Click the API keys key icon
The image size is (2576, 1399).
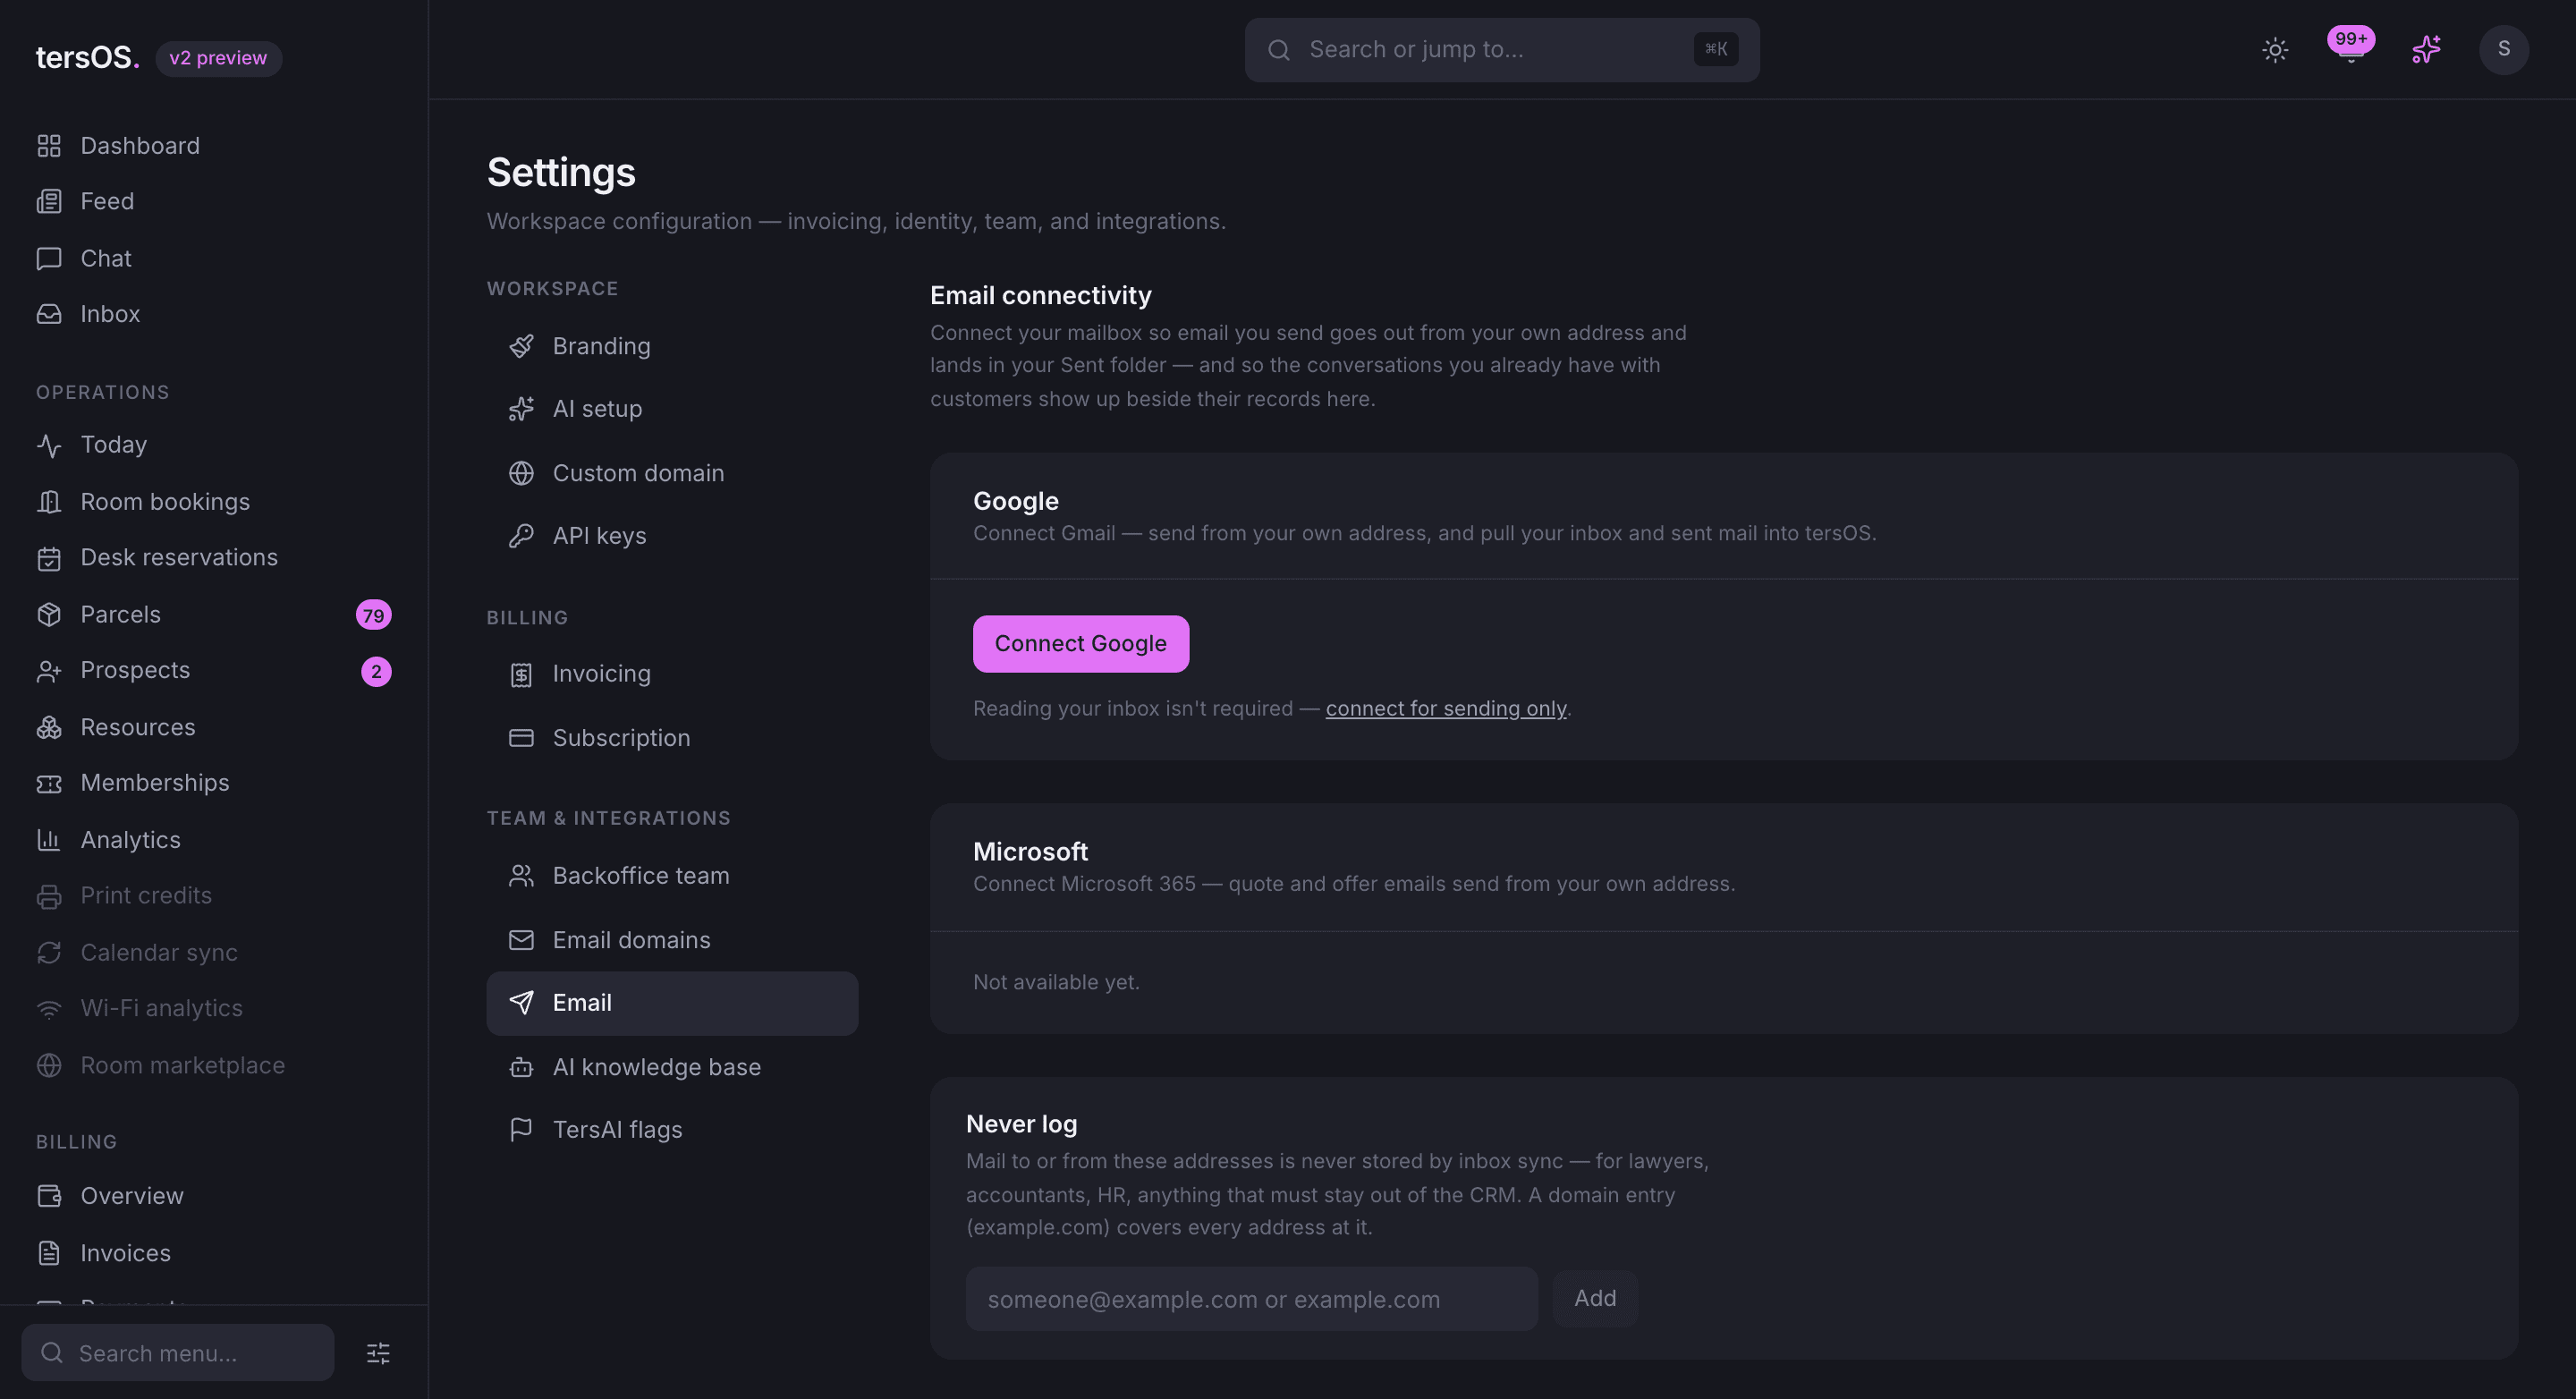521,536
